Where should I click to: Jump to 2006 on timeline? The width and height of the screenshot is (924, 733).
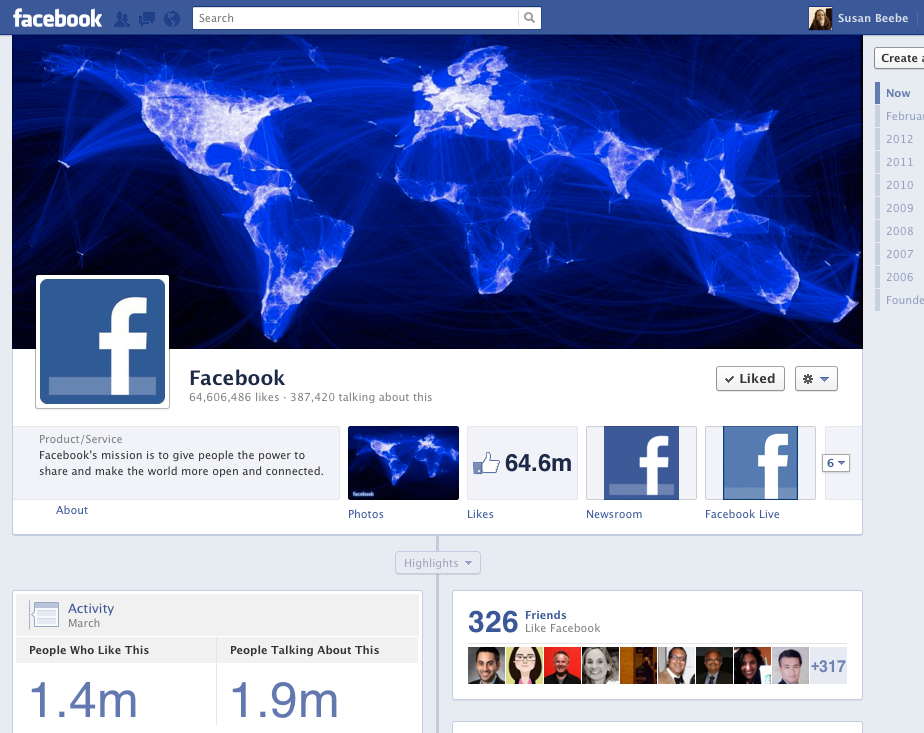pyautogui.click(x=899, y=277)
